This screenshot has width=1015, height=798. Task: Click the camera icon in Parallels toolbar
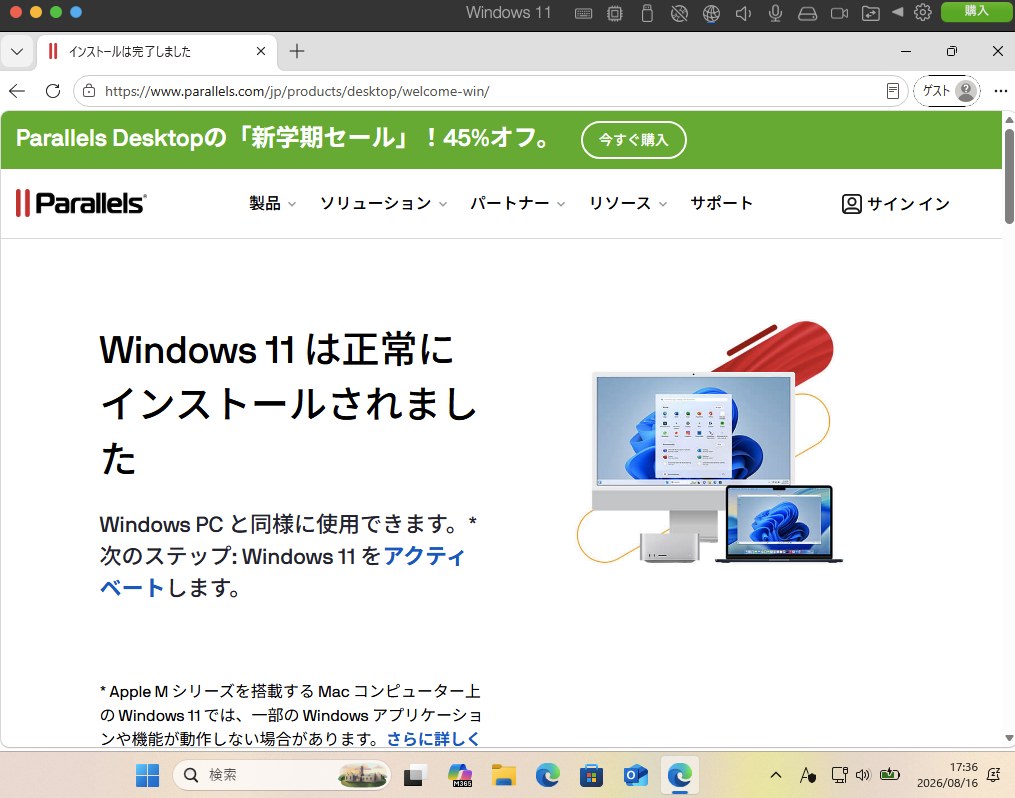point(840,13)
